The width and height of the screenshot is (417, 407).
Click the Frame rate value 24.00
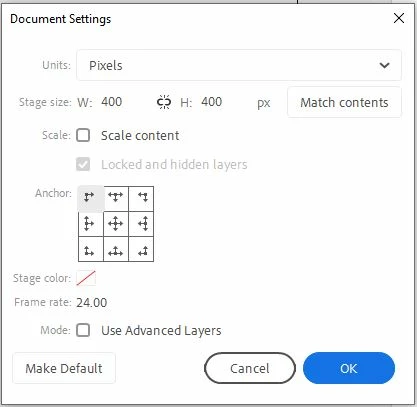(92, 303)
